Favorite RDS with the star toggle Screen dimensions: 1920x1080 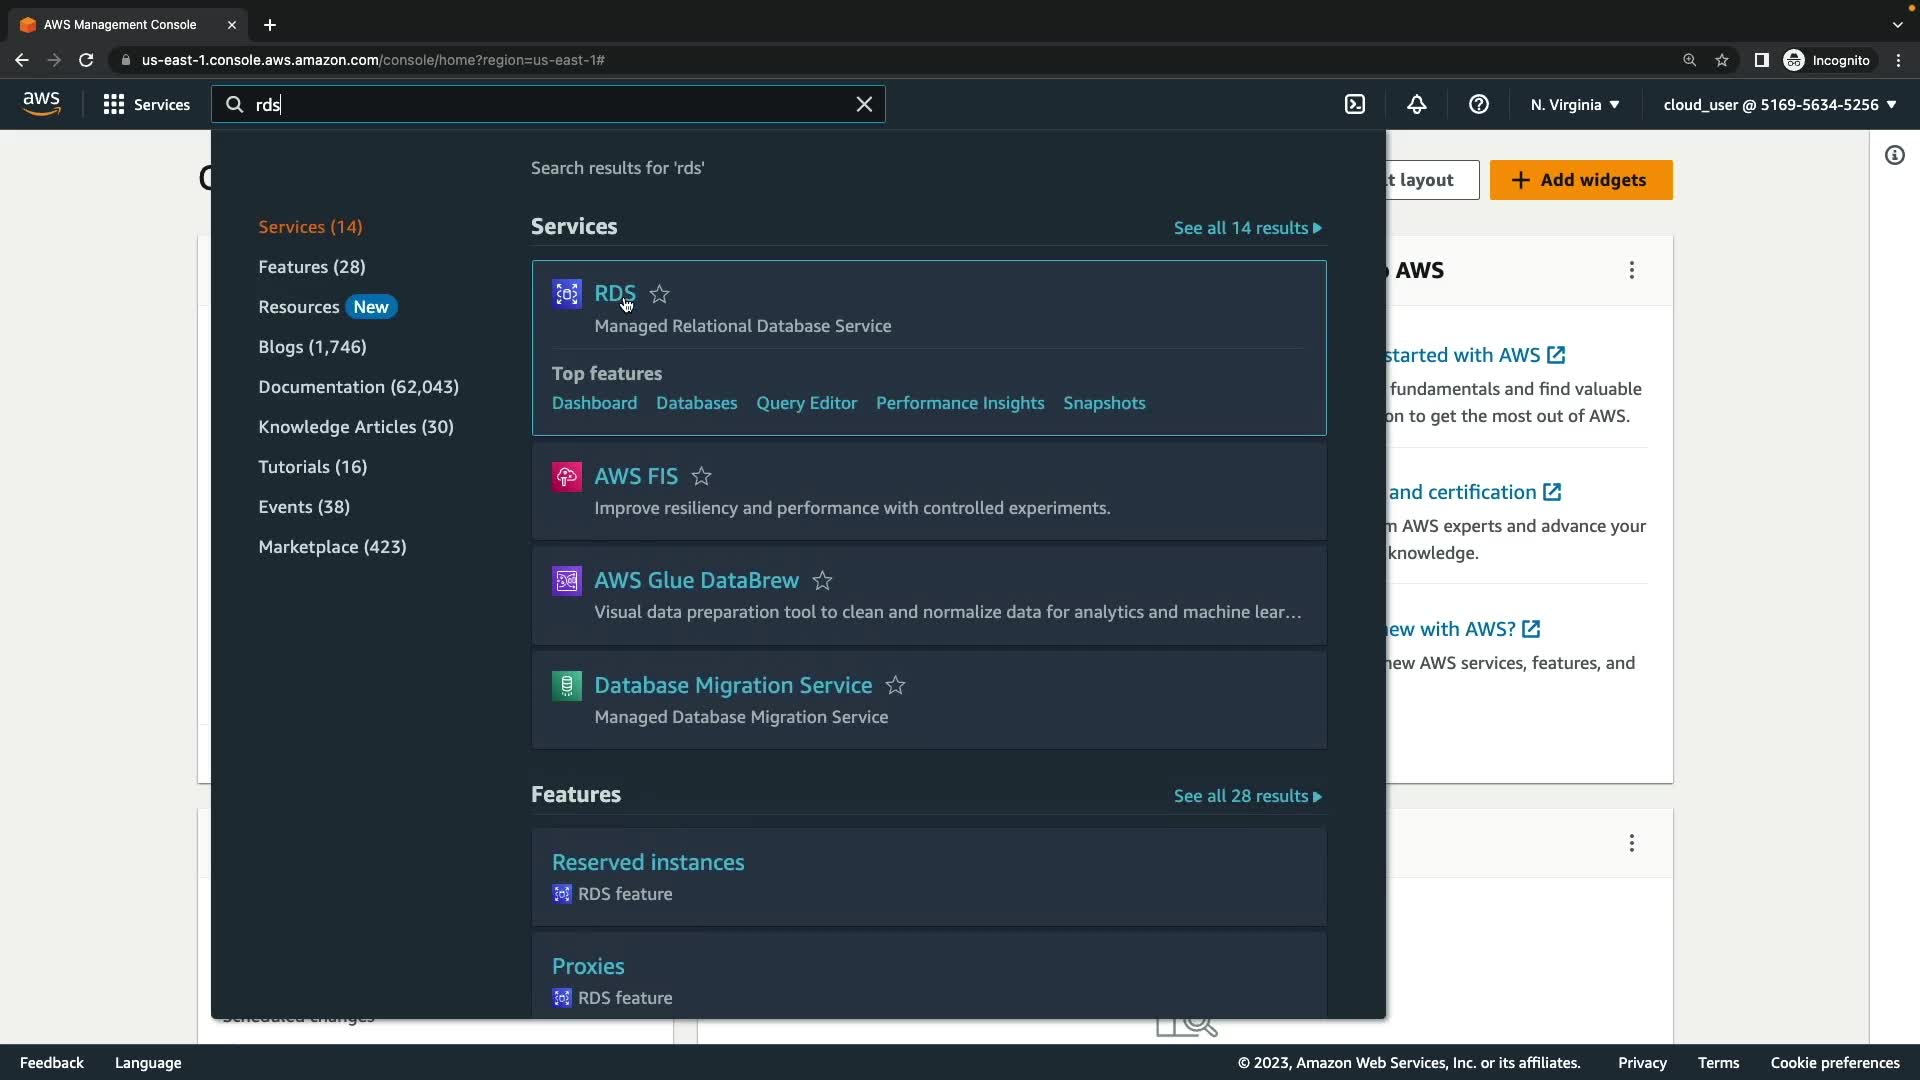pos(659,294)
